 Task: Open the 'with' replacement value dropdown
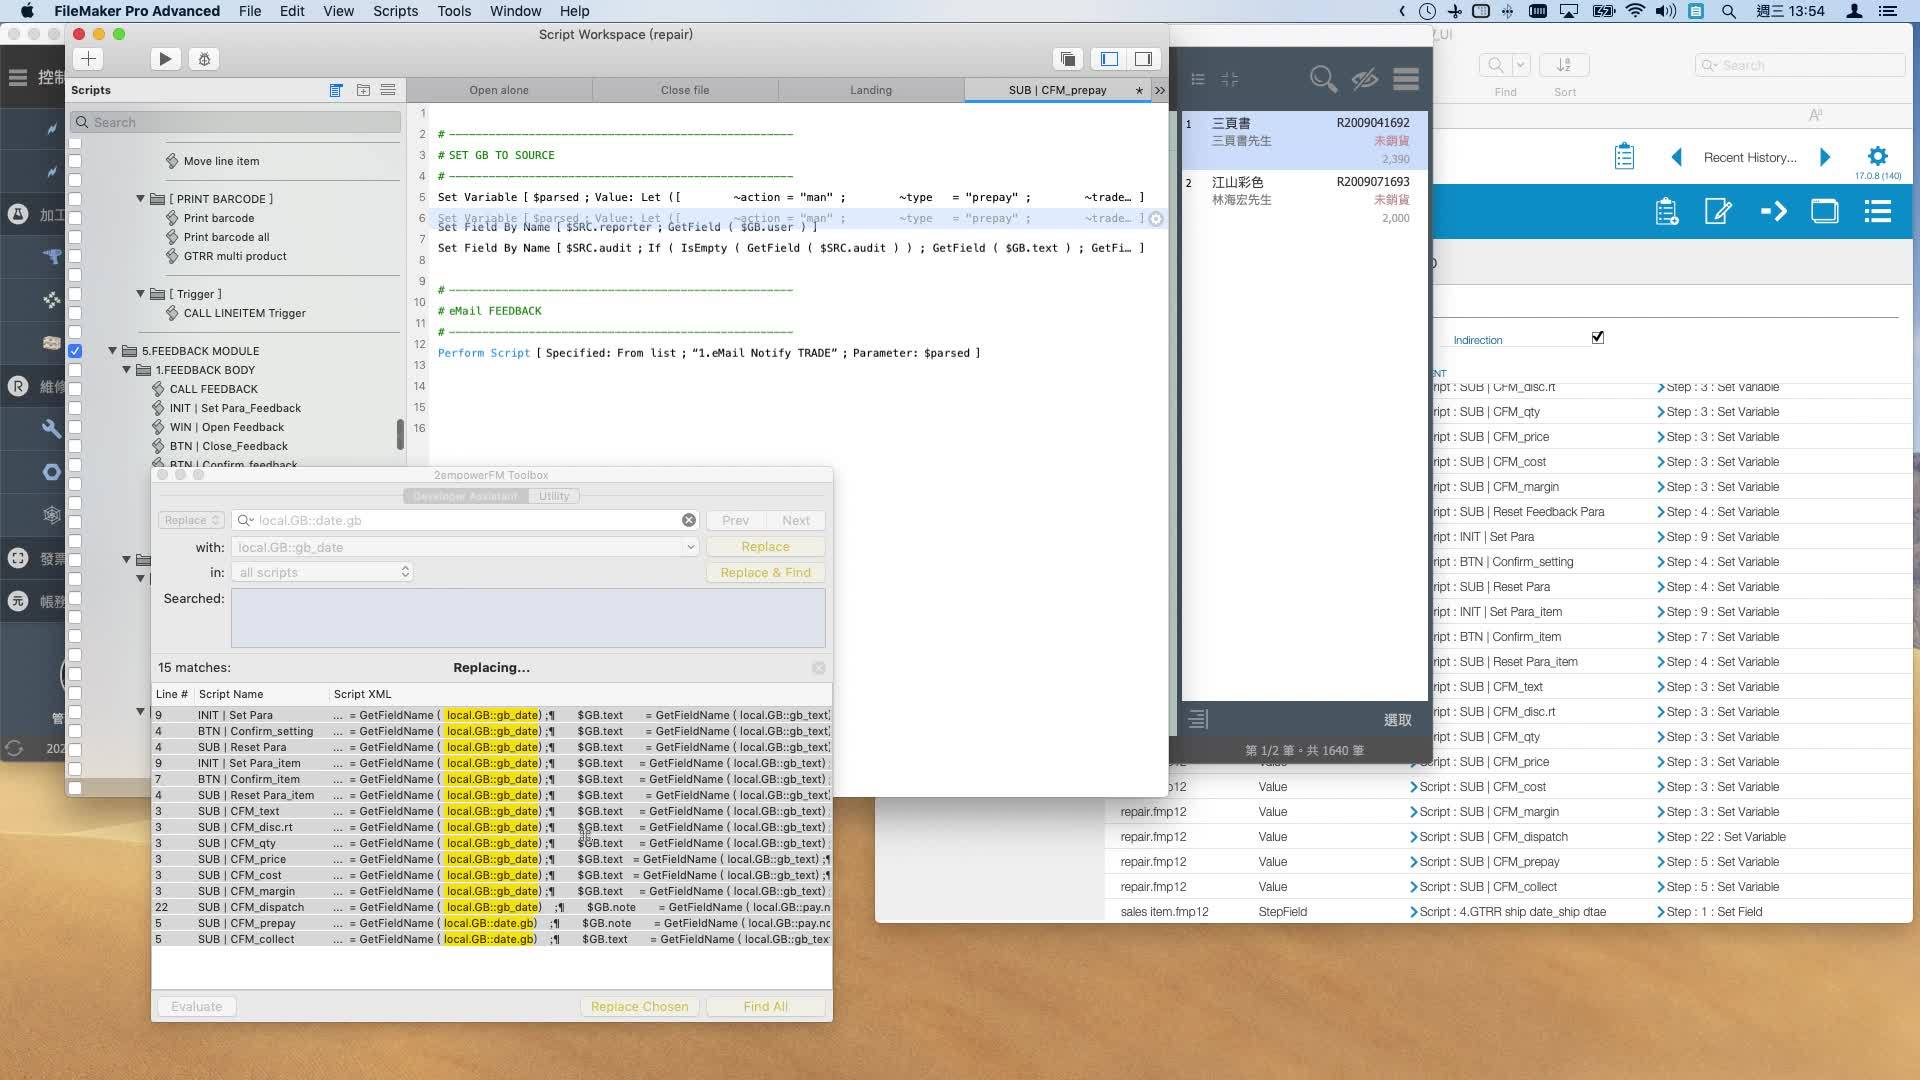click(690, 547)
